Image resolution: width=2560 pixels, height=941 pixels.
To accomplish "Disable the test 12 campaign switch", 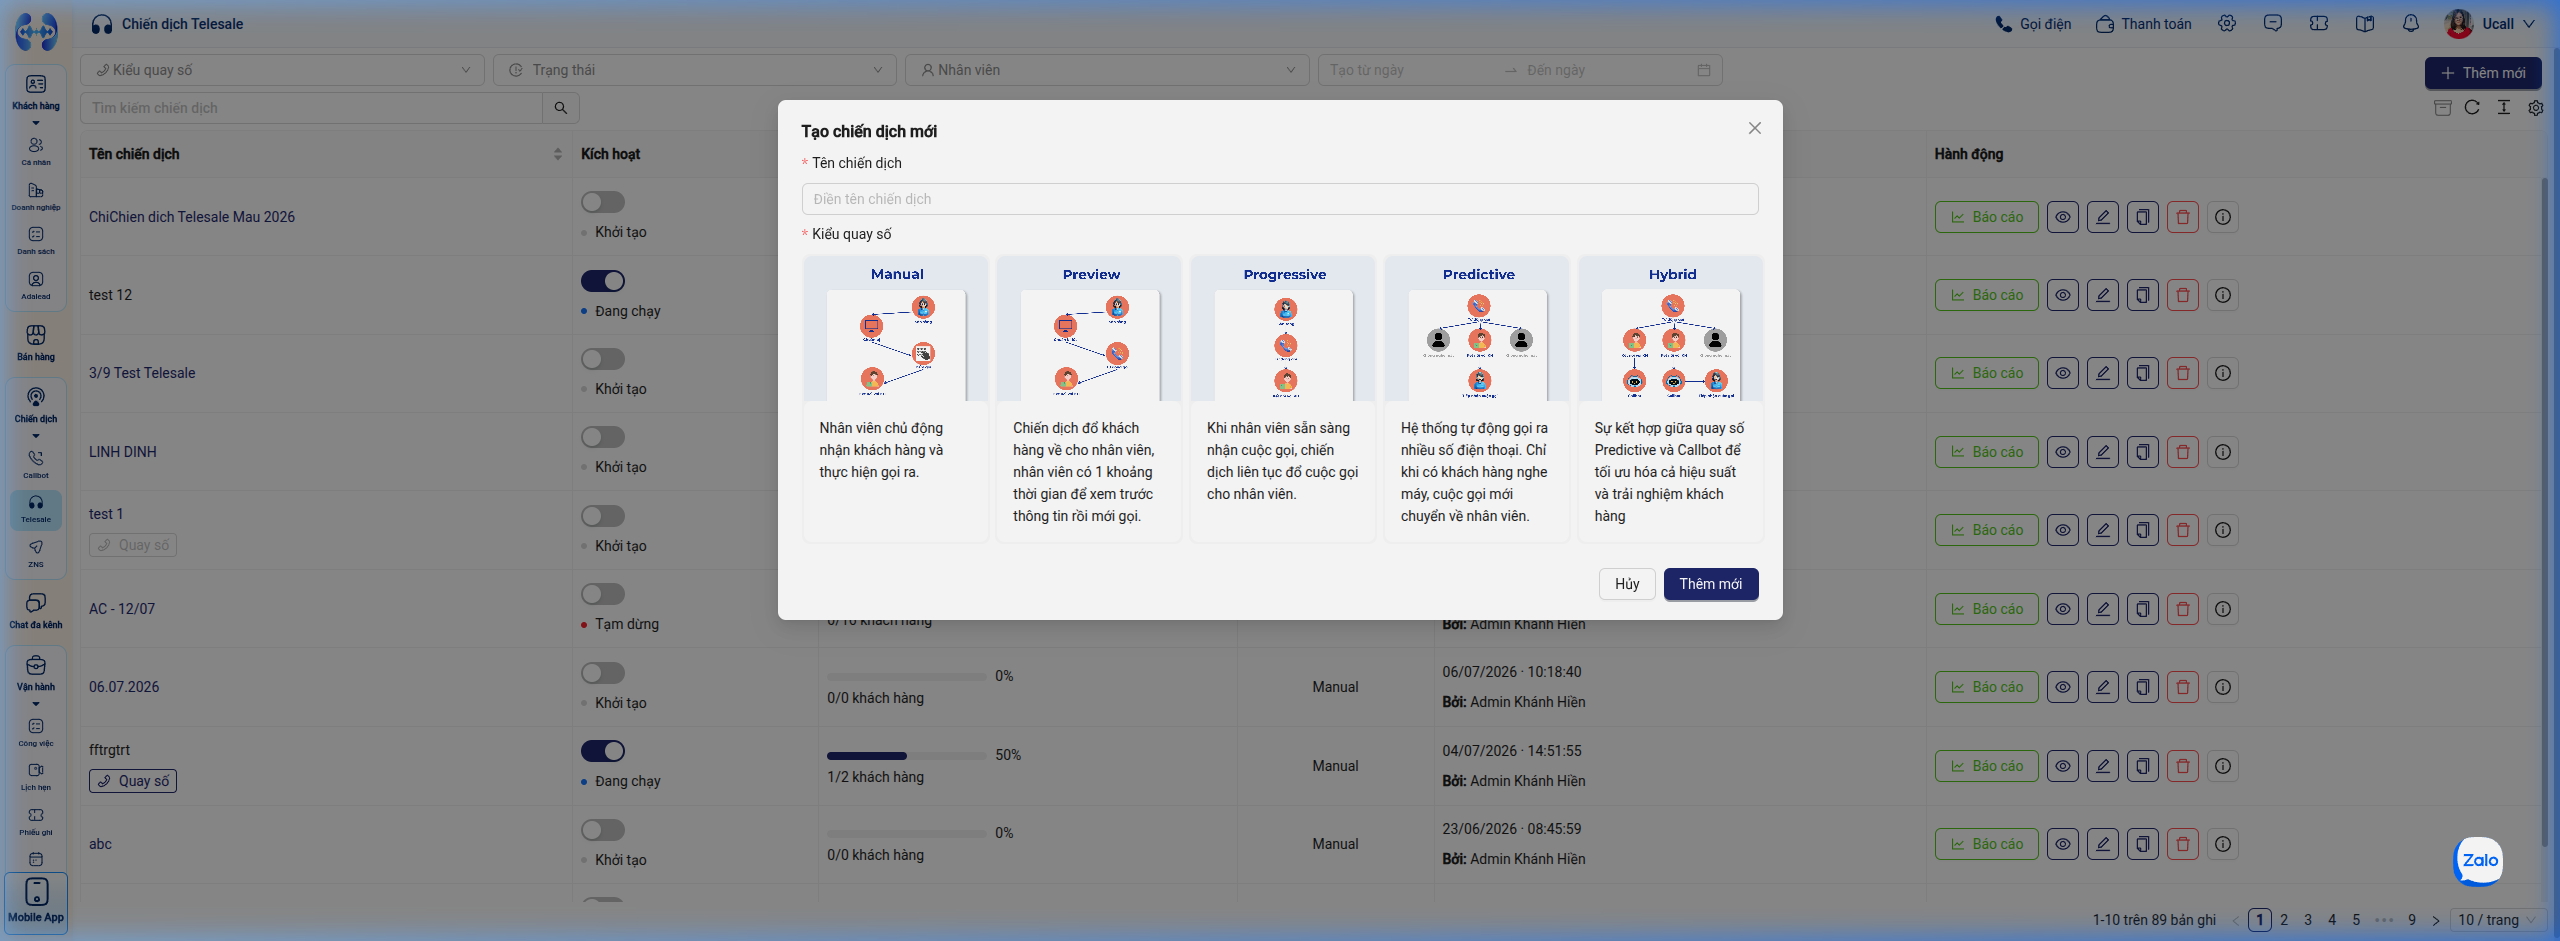I will [603, 281].
